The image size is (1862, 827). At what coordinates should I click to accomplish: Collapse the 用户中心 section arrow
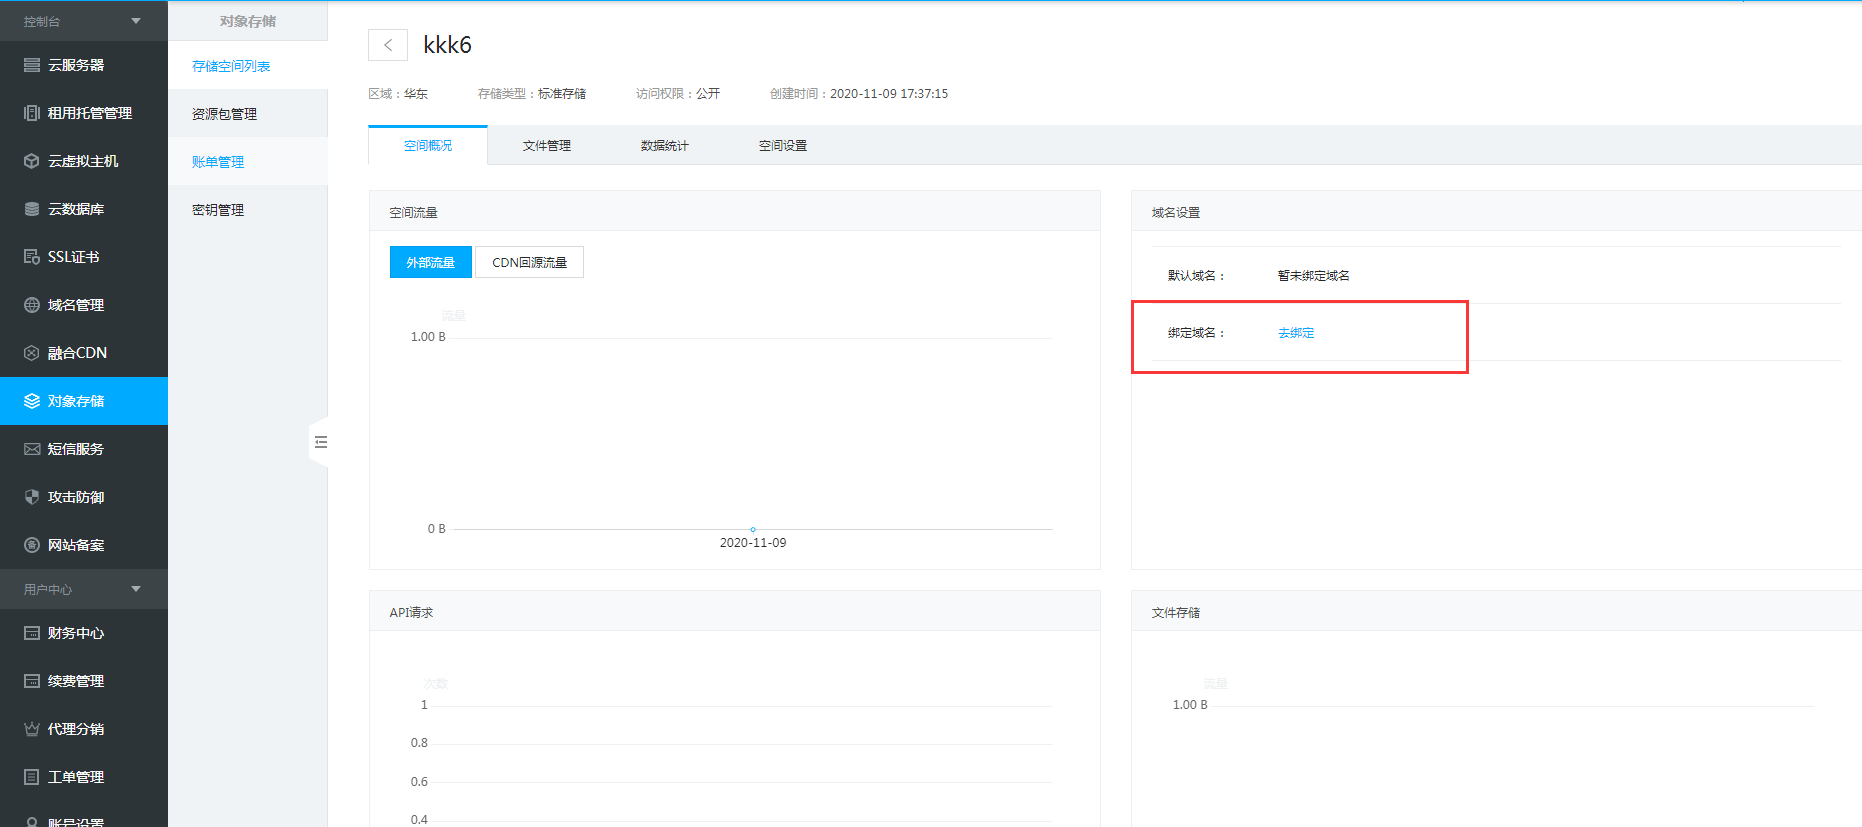[136, 589]
